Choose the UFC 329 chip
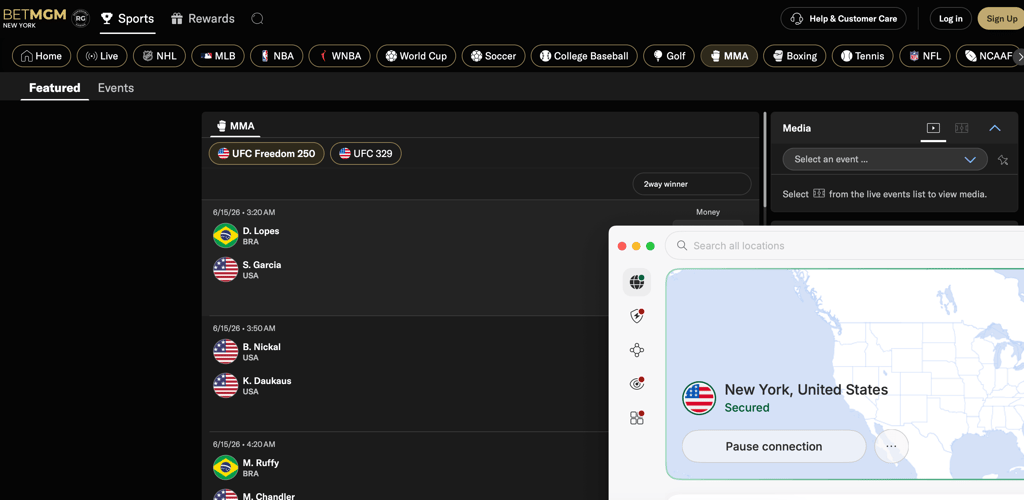The image size is (1024, 500). tap(366, 153)
